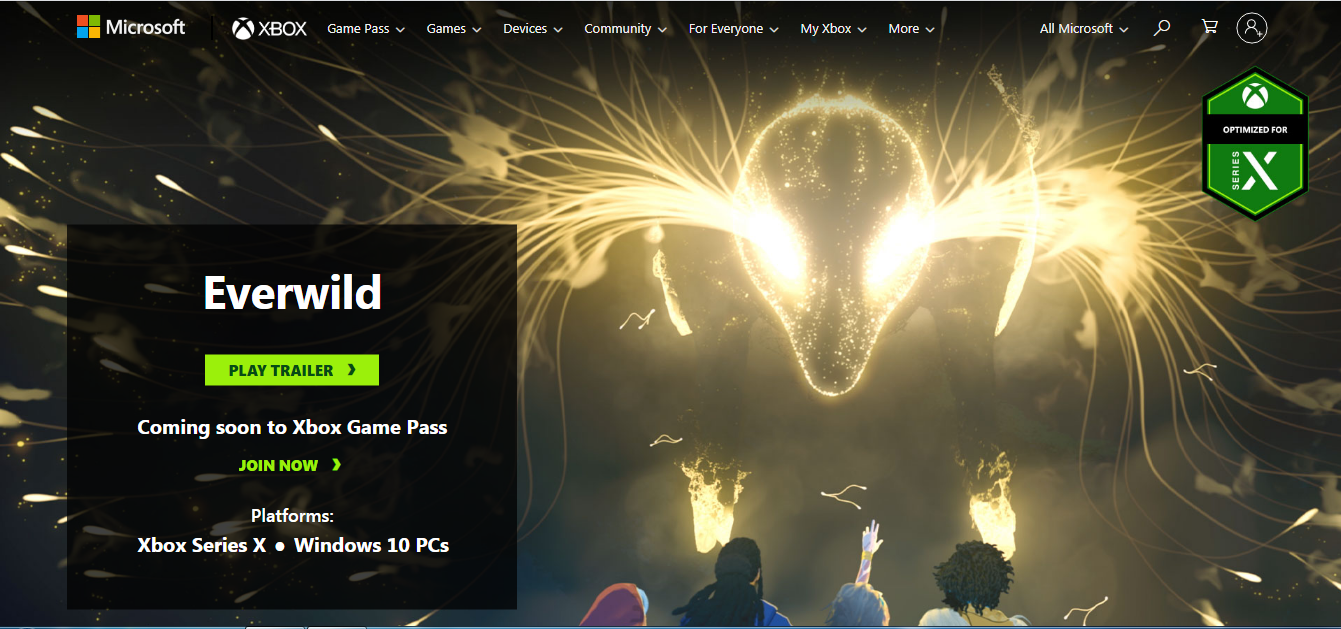Open the search magnifier icon
Viewport: 1341px width, 629px height.
(x=1161, y=28)
